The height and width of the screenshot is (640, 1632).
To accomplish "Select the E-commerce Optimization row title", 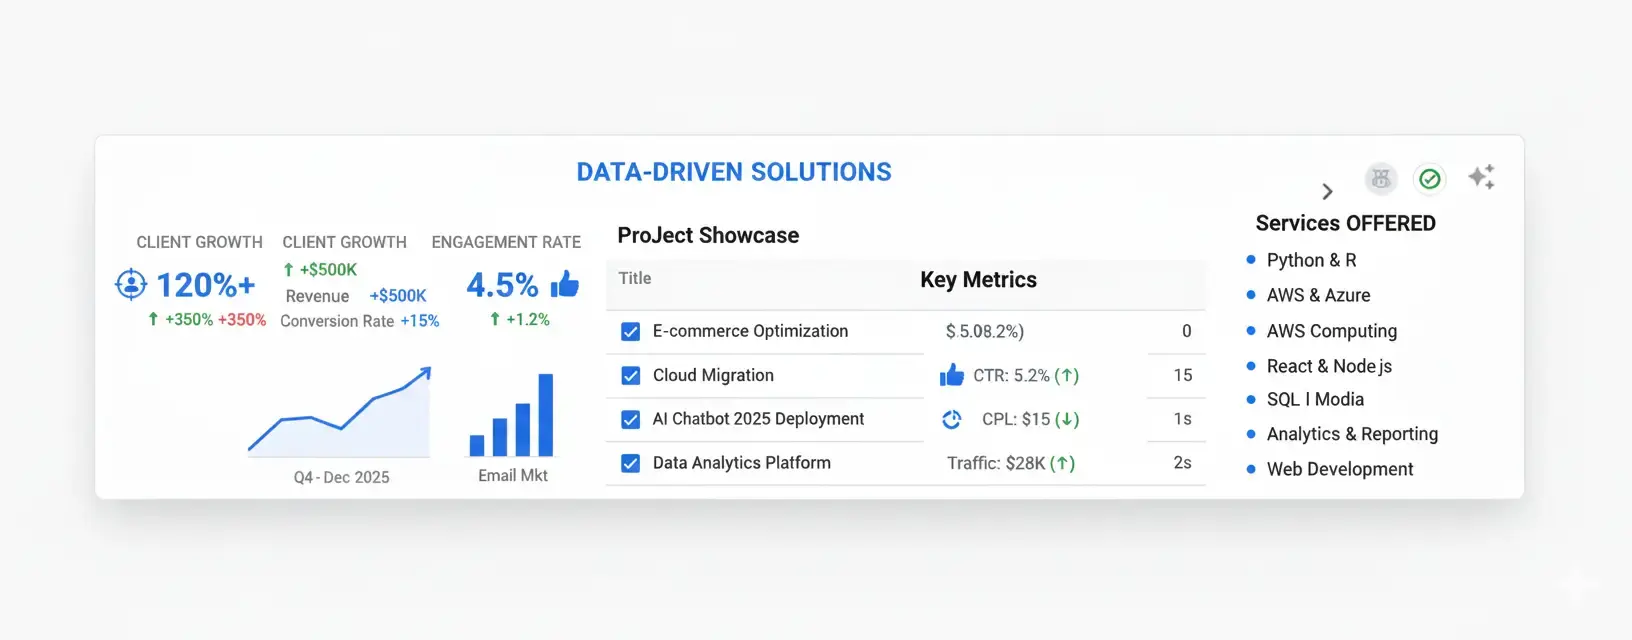I will 750,331.
